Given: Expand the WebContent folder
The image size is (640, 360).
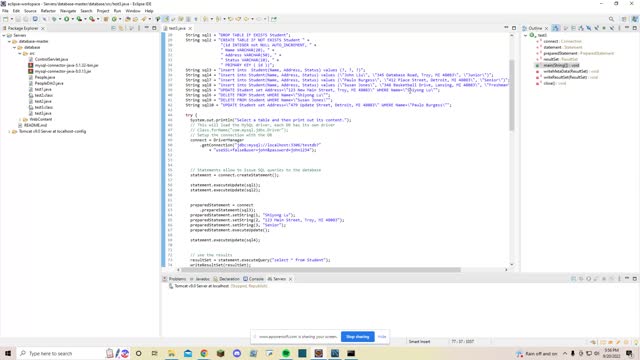Looking at the screenshot, I should (x=20, y=120).
